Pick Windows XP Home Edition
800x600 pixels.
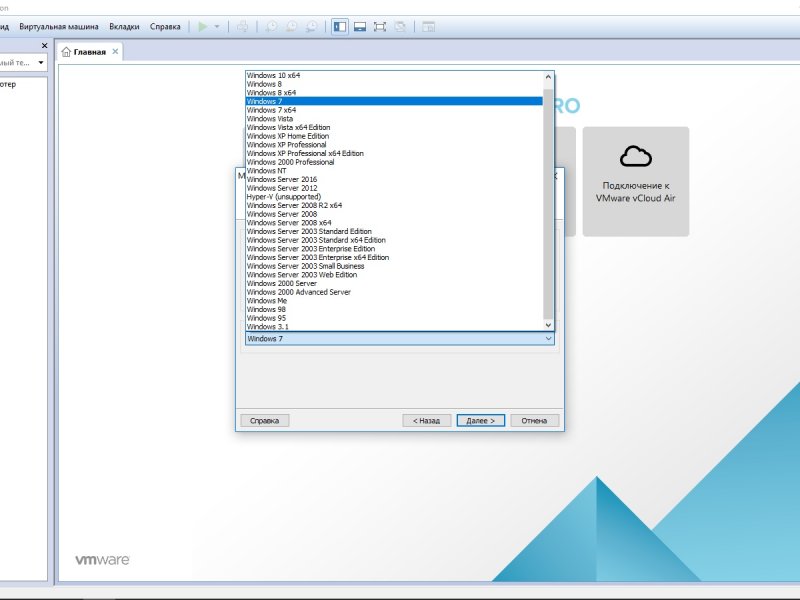394,136
